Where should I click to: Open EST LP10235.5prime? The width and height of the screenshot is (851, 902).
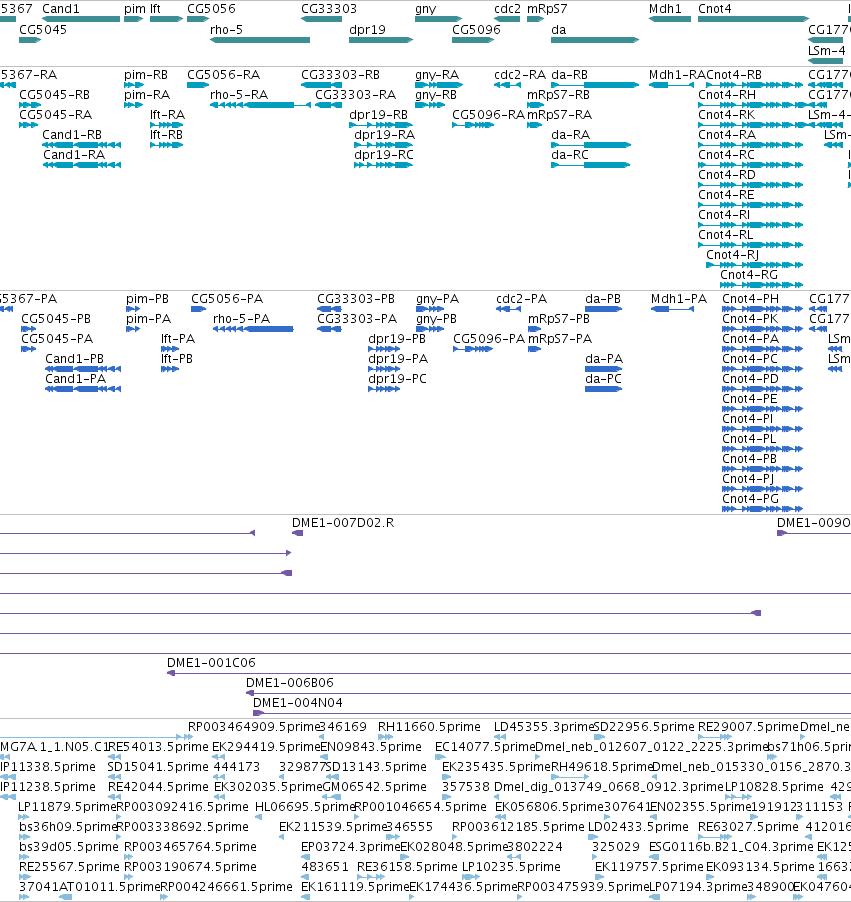click(511, 866)
